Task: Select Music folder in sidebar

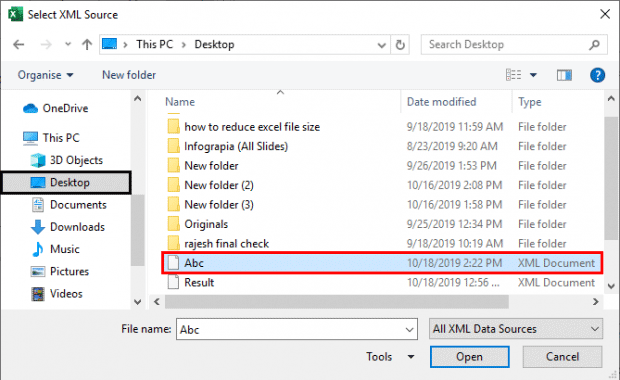Action: pos(55,249)
